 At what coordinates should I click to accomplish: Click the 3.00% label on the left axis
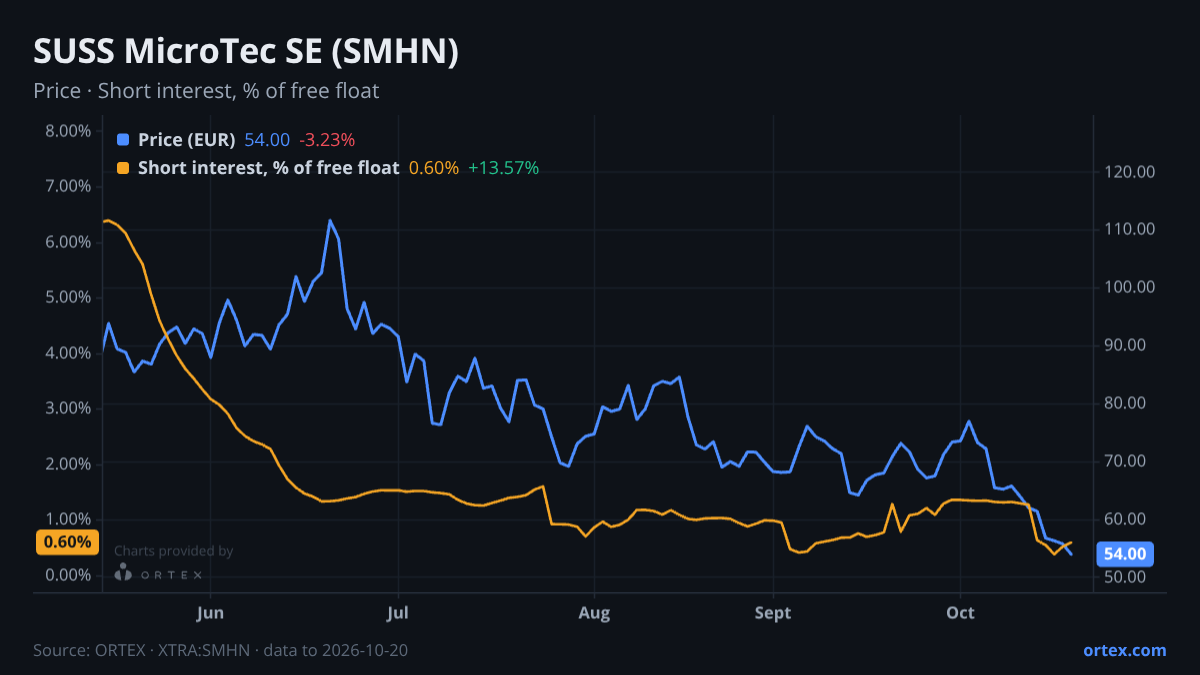click(x=68, y=408)
